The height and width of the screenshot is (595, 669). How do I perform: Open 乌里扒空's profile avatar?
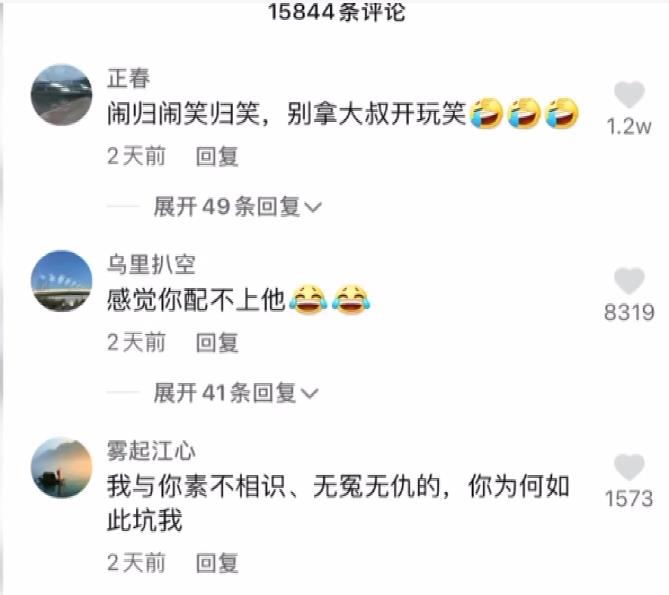[x=61, y=281]
